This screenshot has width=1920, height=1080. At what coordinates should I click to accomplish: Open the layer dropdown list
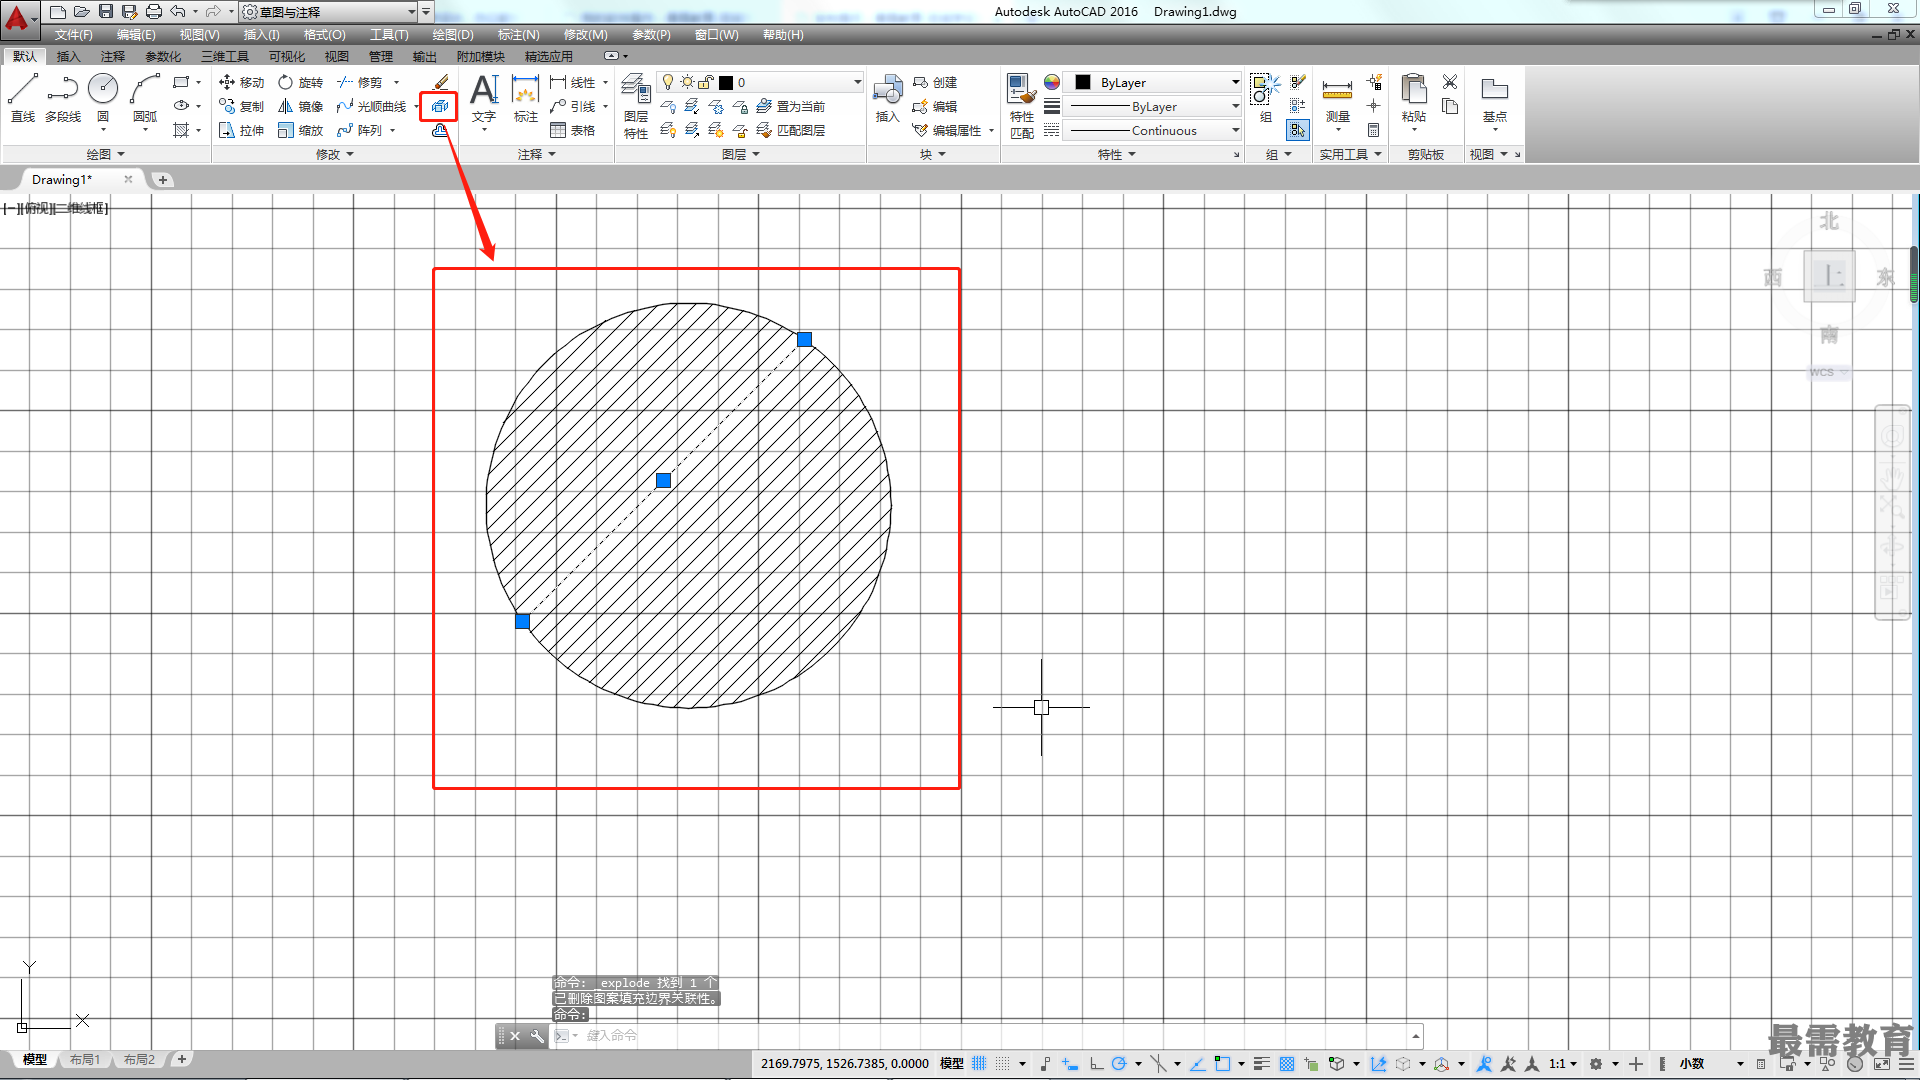click(857, 82)
